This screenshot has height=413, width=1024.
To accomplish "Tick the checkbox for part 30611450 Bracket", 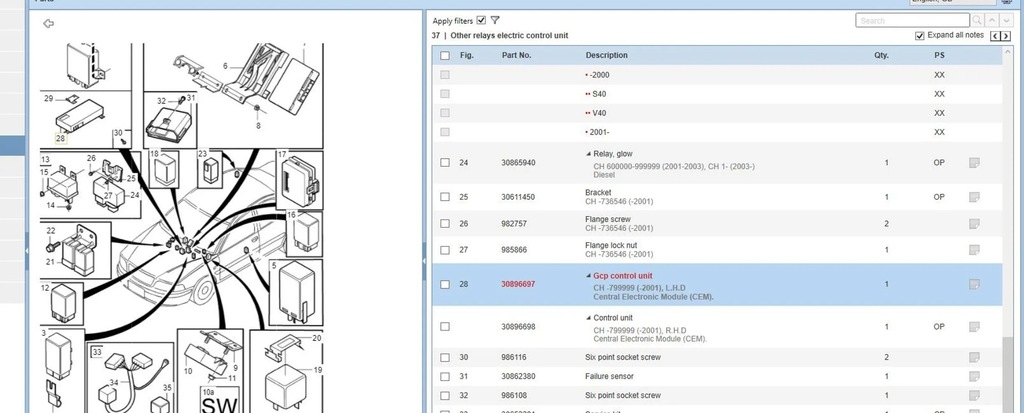I will pos(445,197).
